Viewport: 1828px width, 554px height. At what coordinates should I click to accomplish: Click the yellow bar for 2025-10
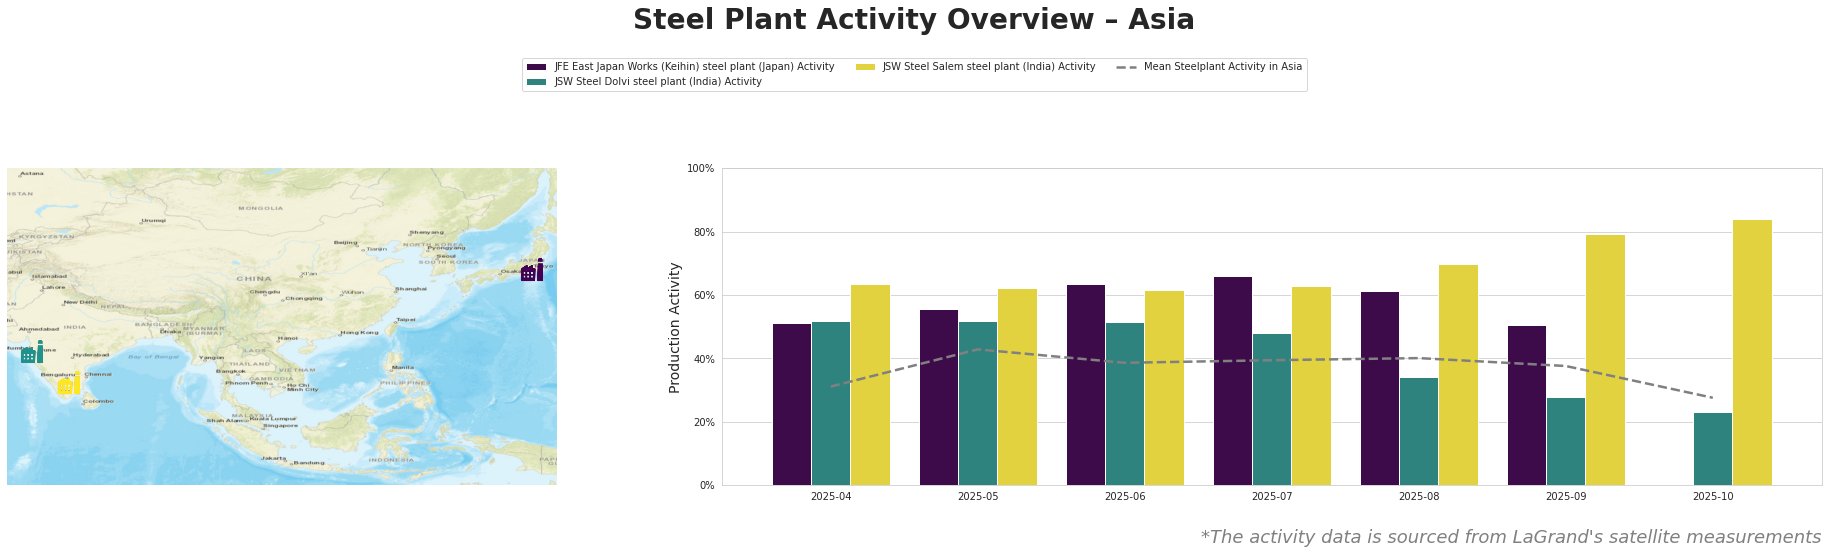(1752, 352)
